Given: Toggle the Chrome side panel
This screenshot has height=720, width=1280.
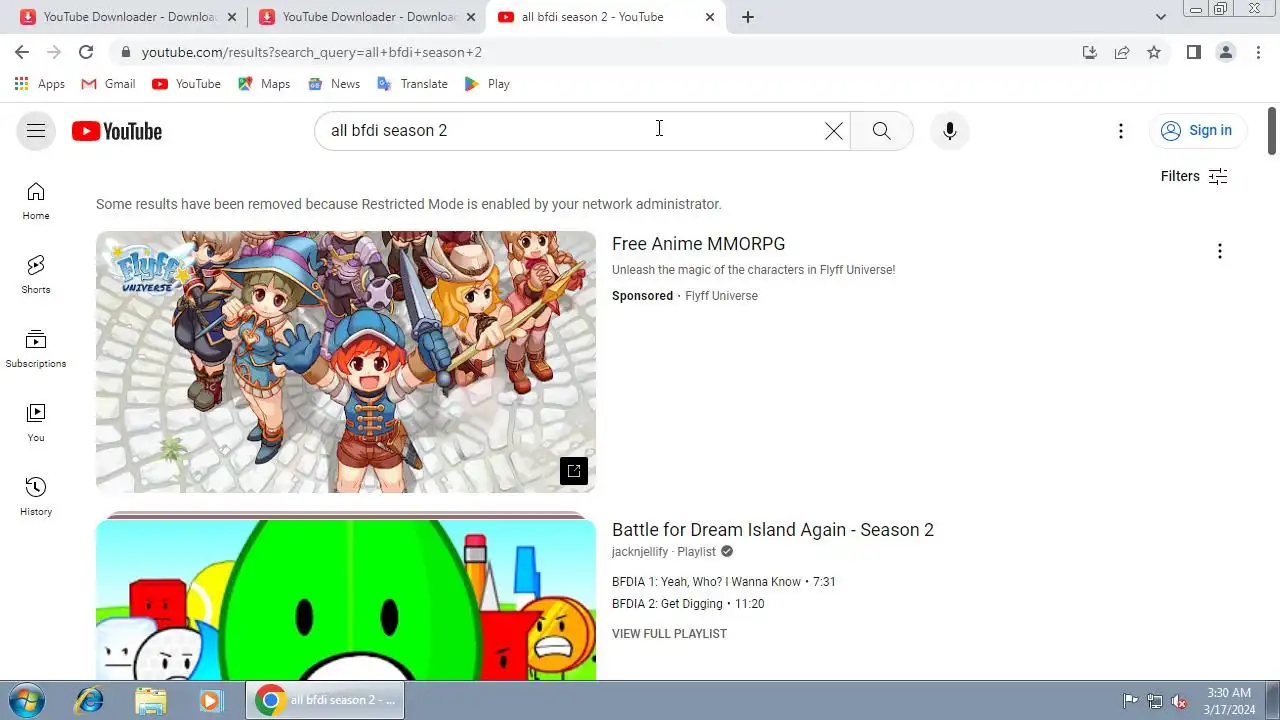Looking at the screenshot, I should [1193, 52].
